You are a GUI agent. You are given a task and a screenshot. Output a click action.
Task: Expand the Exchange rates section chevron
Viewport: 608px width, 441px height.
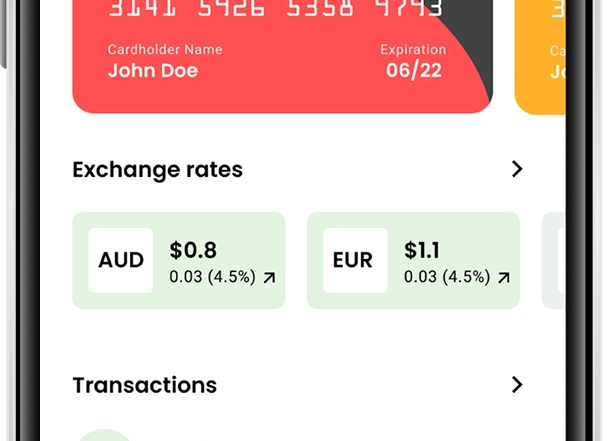517,169
